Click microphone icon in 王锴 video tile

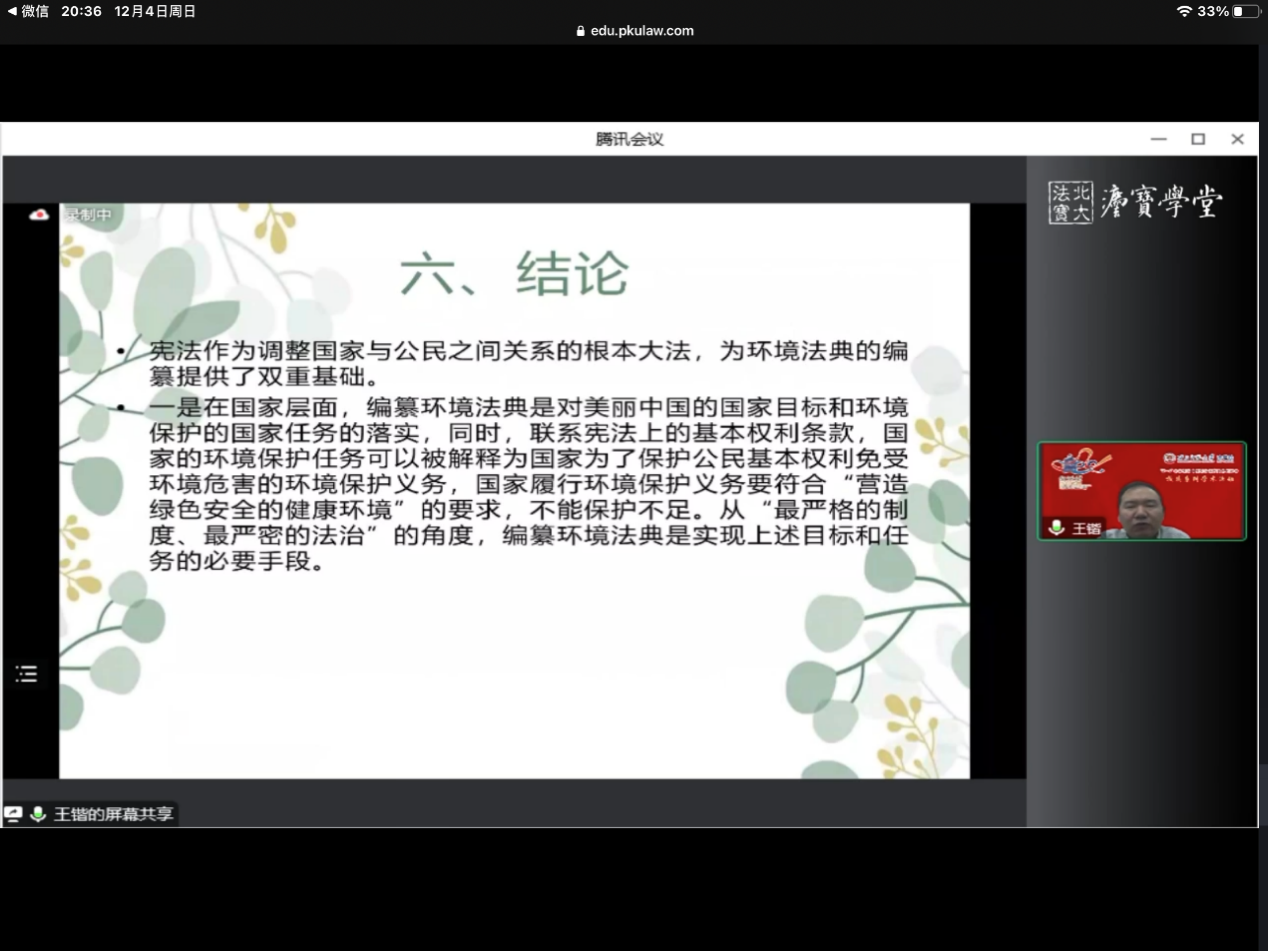click(1056, 527)
